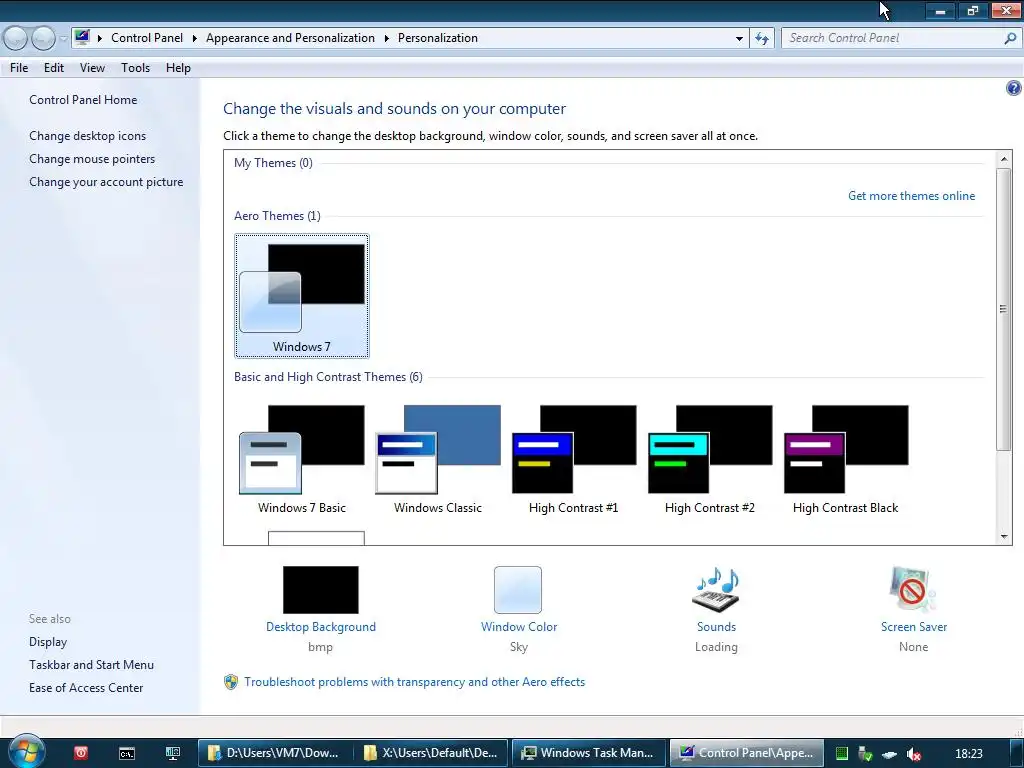Click the Control Panel\Appe... taskbar button
This screenshot has height=768, width=1024.
coord(746,753)
